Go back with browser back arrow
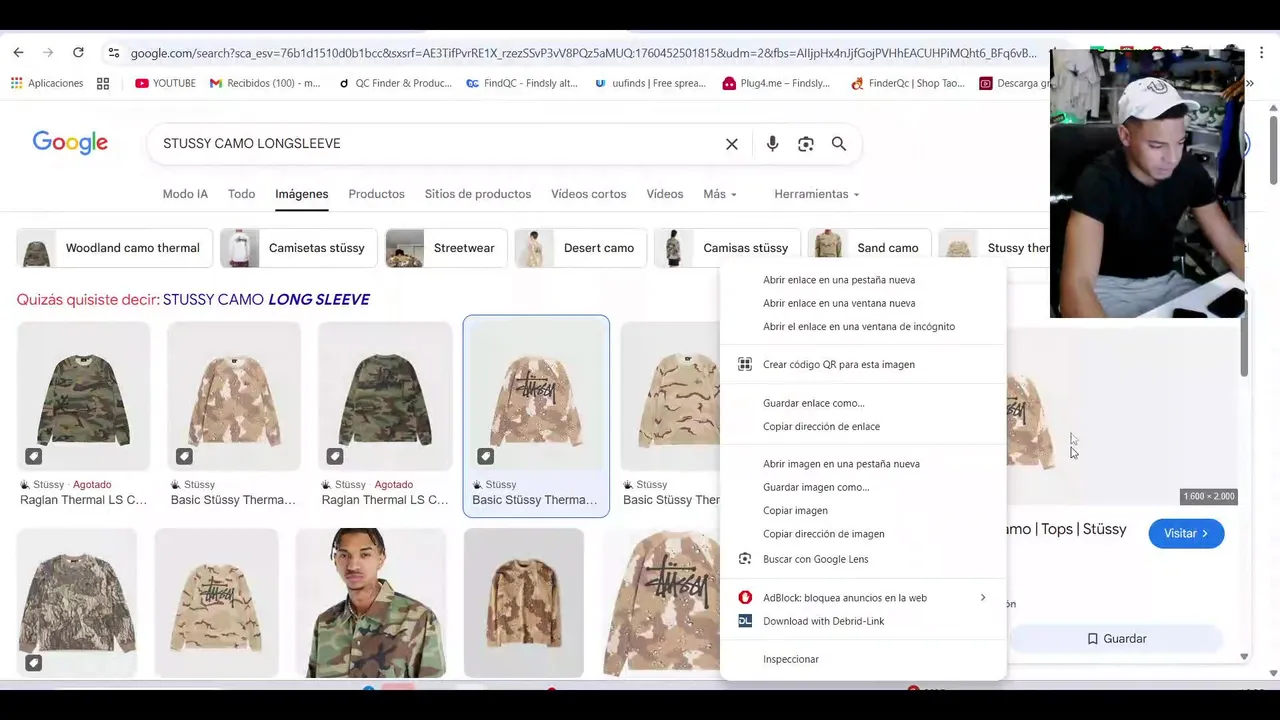 click(18, 52)
